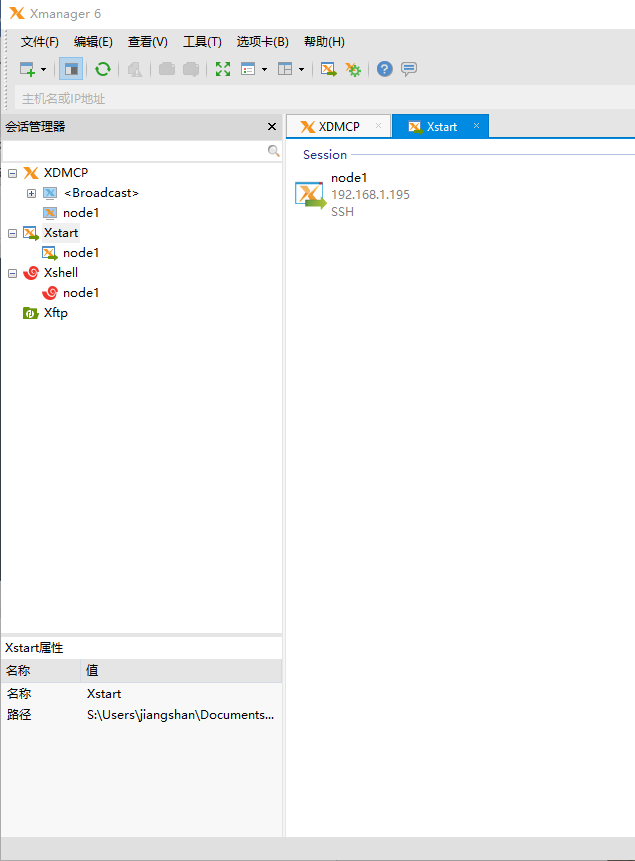Click the Xftp green tree icon

coord(30,313)
